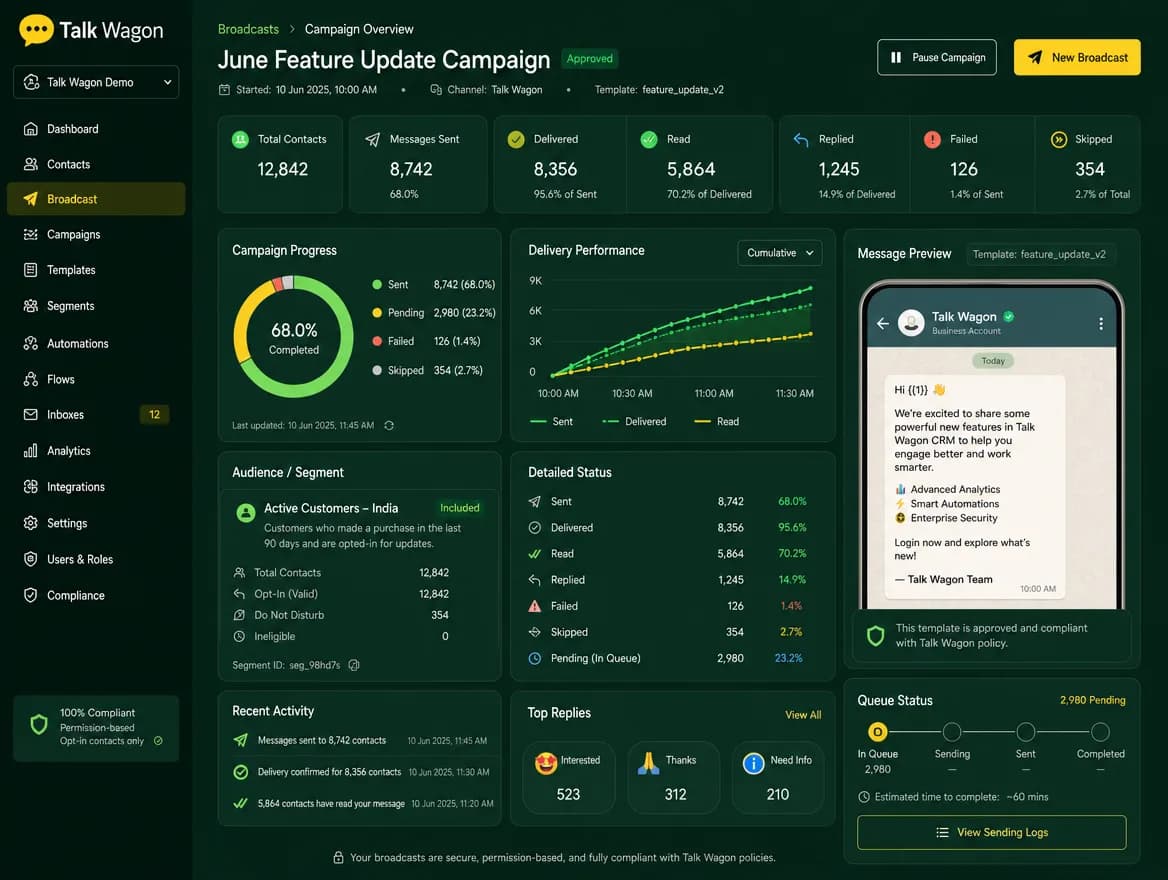Click the yellow Pending legend dot
The width and height of the screenshot is (1168, 880).
tap(377, 313)
